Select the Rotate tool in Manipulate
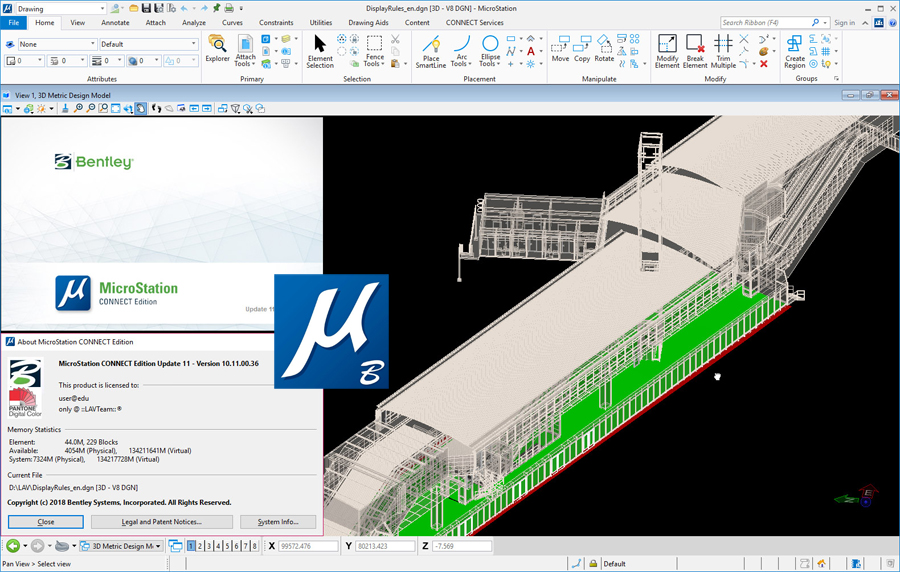The width and height of the screenshot is (900, 572). click(x=604, y=49)
